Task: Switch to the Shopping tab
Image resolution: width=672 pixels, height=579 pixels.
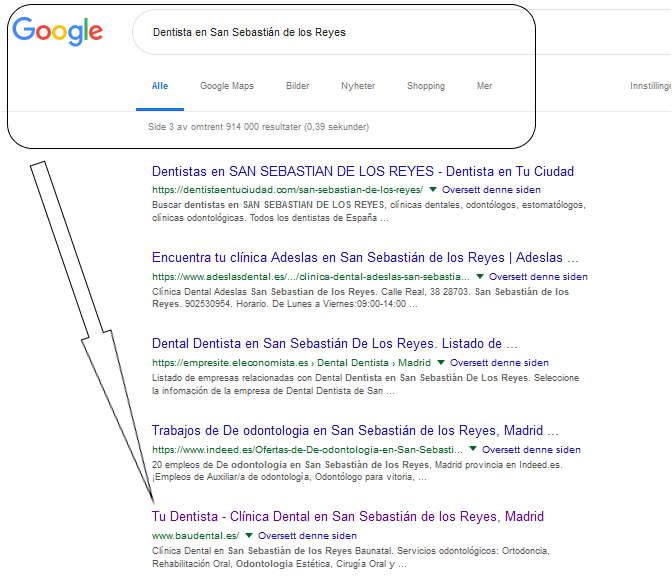Action: point(426,86)
